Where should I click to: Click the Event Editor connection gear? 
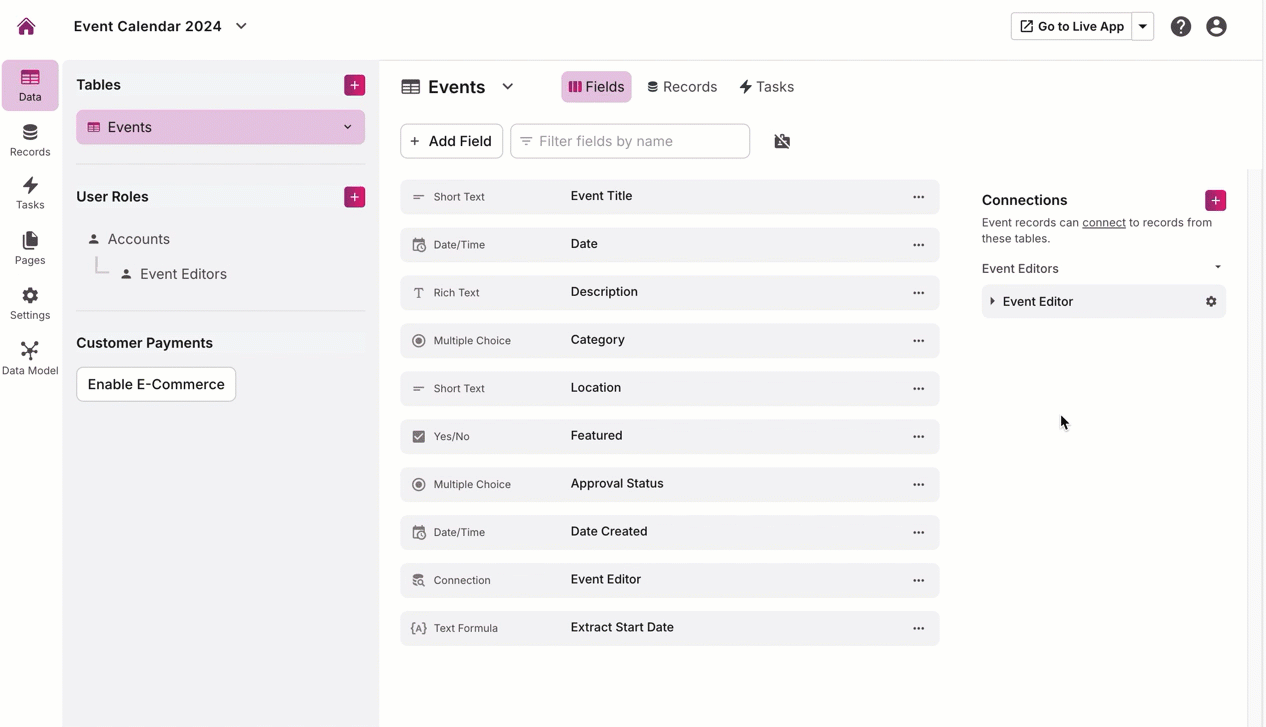[x=1211, y=301]
